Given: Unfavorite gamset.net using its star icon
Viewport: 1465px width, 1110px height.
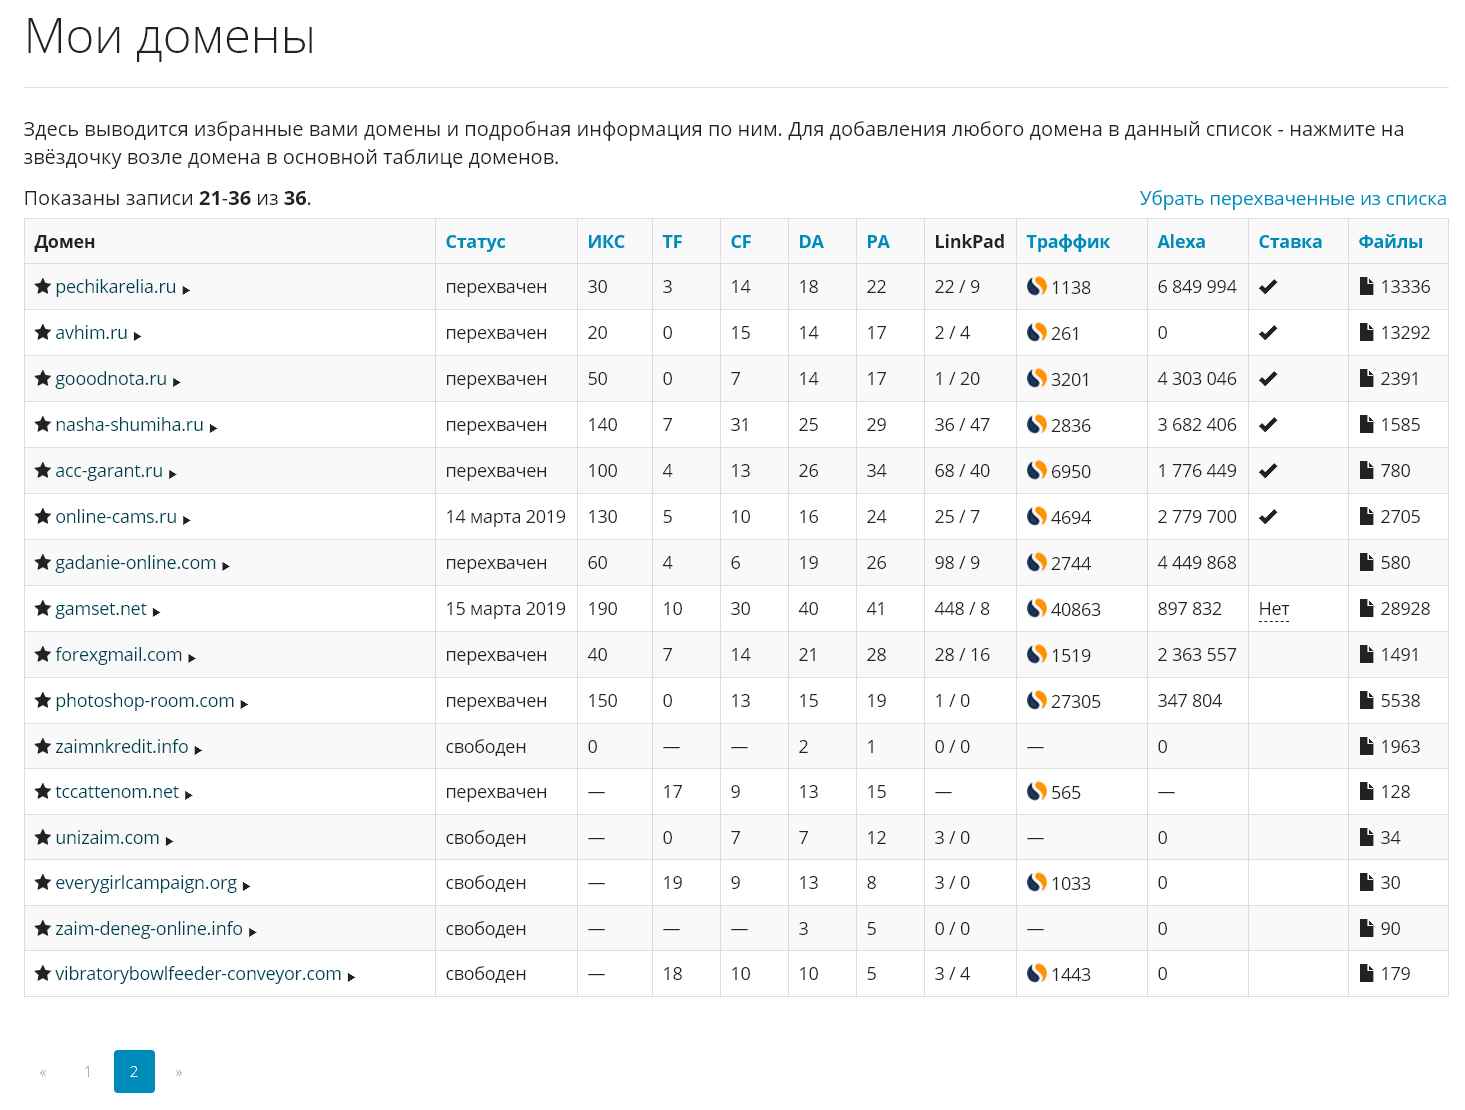Looking at the screenshot, I should [x=43, y=609].
